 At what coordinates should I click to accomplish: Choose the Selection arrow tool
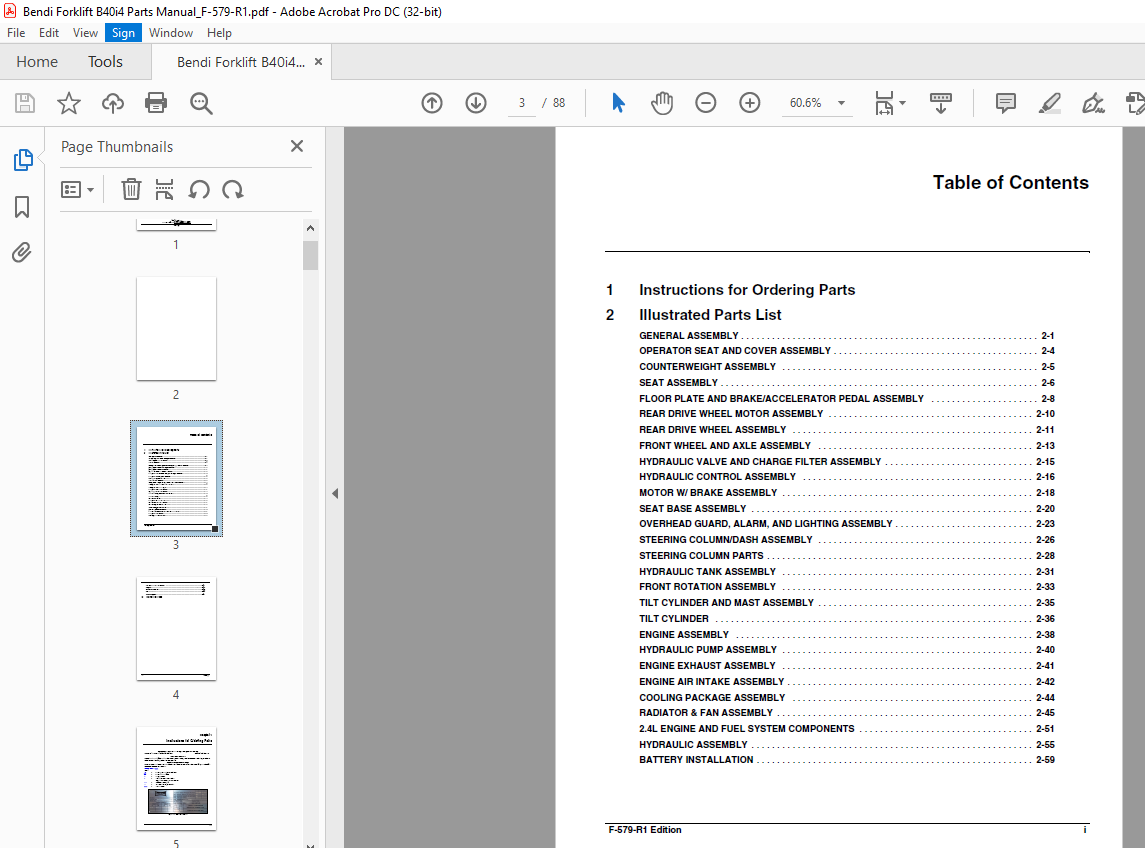pyautogui.click(x=618, y=103)
